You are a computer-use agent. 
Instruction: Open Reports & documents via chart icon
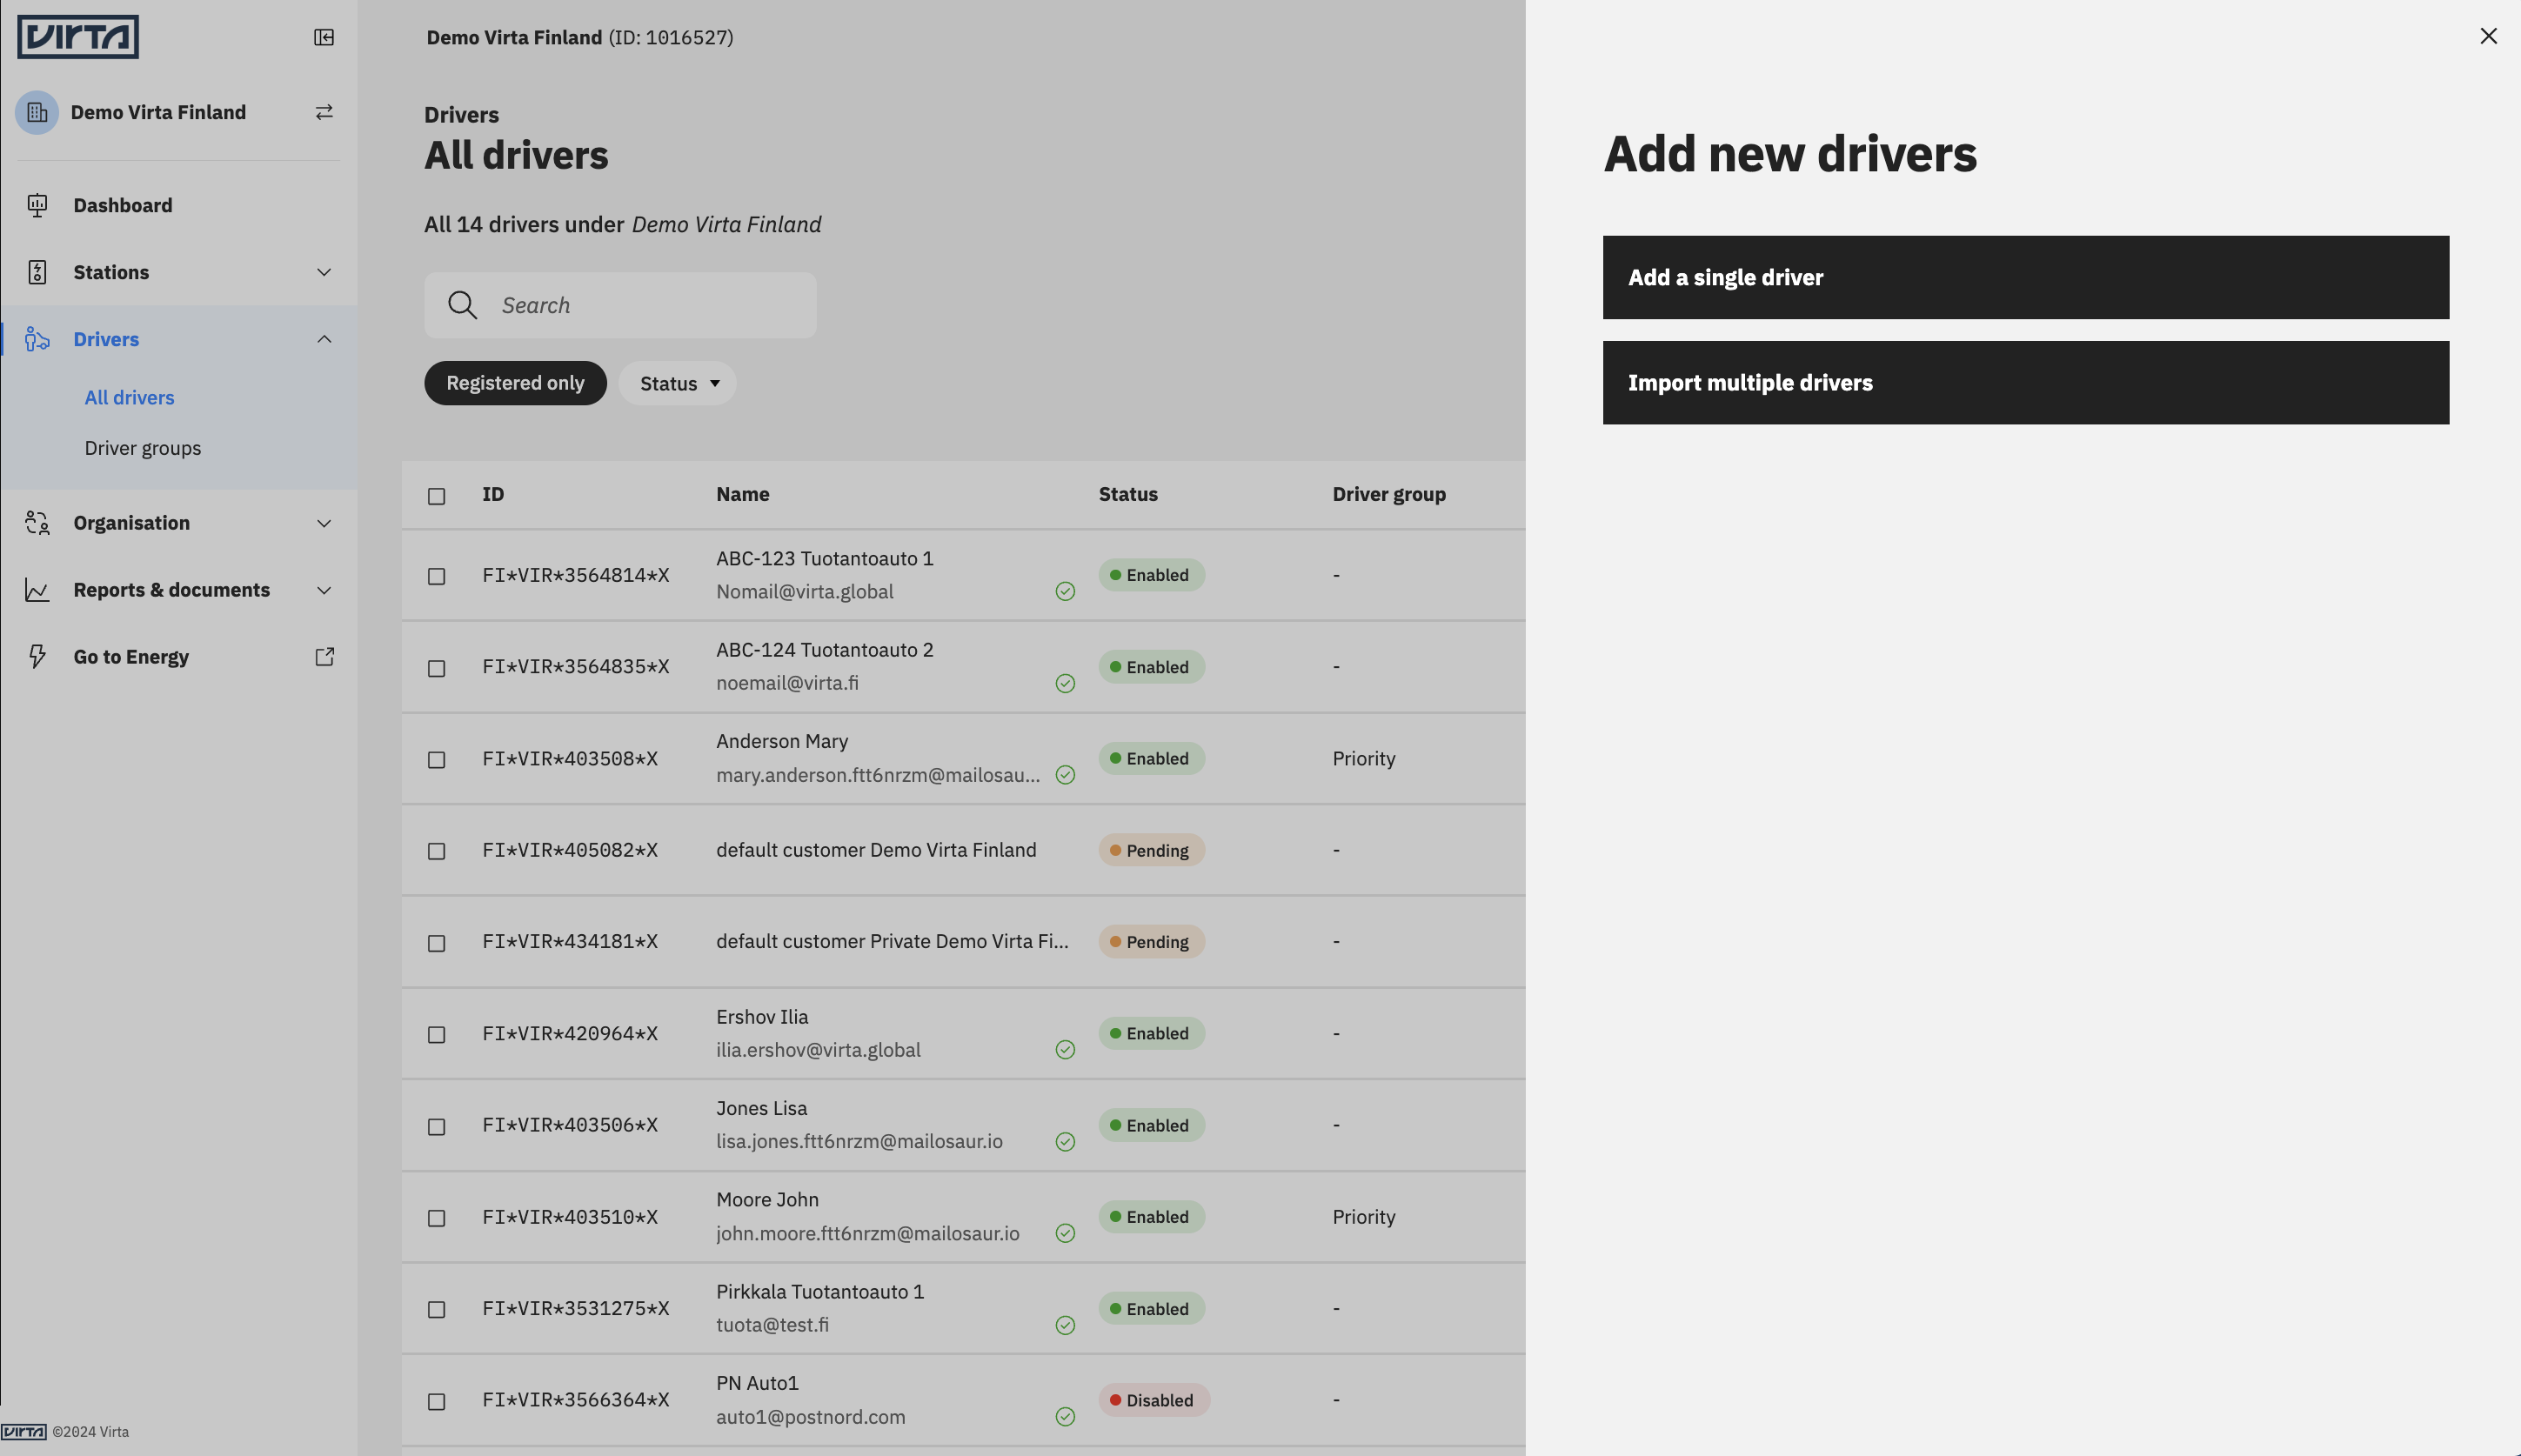pos(37,589)
